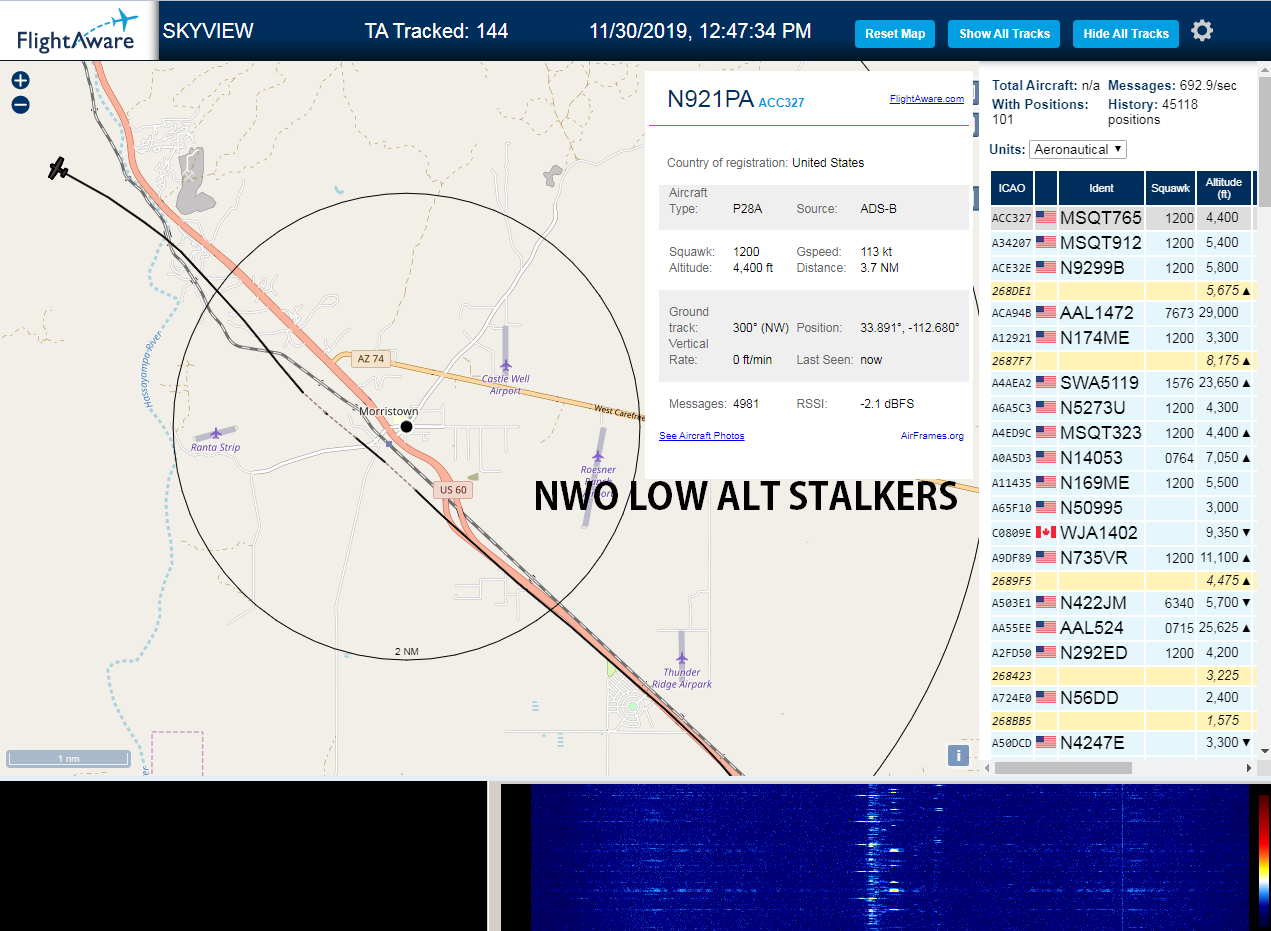Open the AirFrames.org link
The image size is (1271, 931).
click(932, 436)
